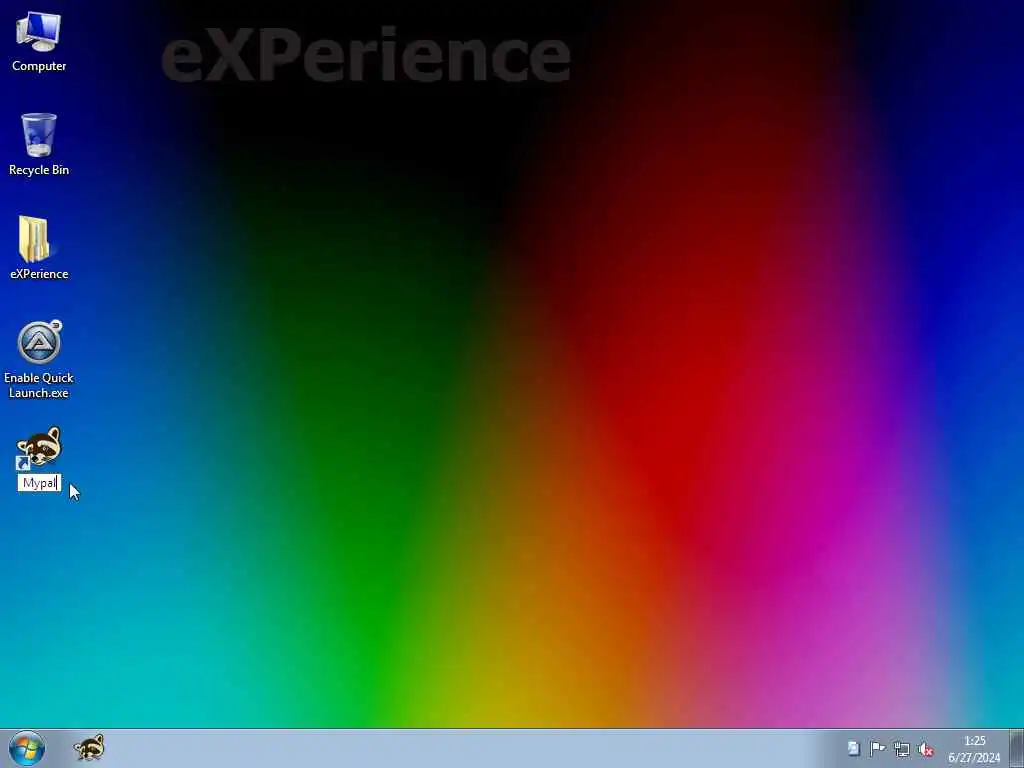This screenshot has height=768, width=1024.
Task: Launch Mypal from the taskbar raccoon icon
Action: 89,748
